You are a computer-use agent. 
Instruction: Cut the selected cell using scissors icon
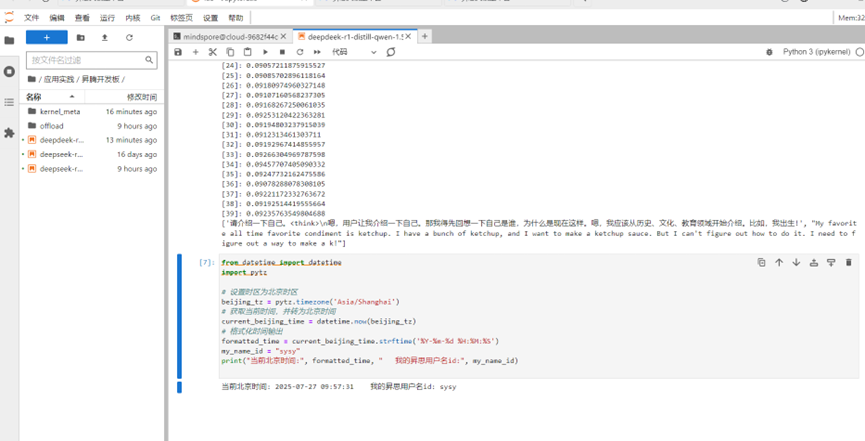click(x=212, y=52)
